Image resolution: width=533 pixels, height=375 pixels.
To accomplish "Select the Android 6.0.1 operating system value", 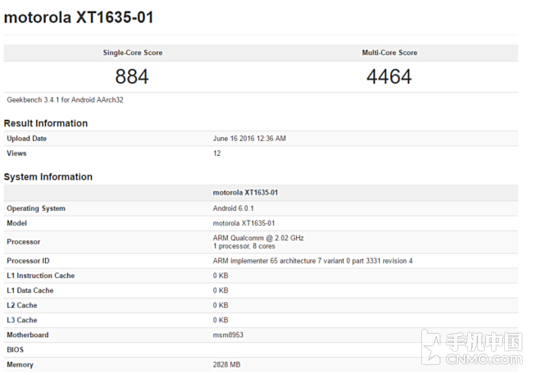I will click(233, 208).
